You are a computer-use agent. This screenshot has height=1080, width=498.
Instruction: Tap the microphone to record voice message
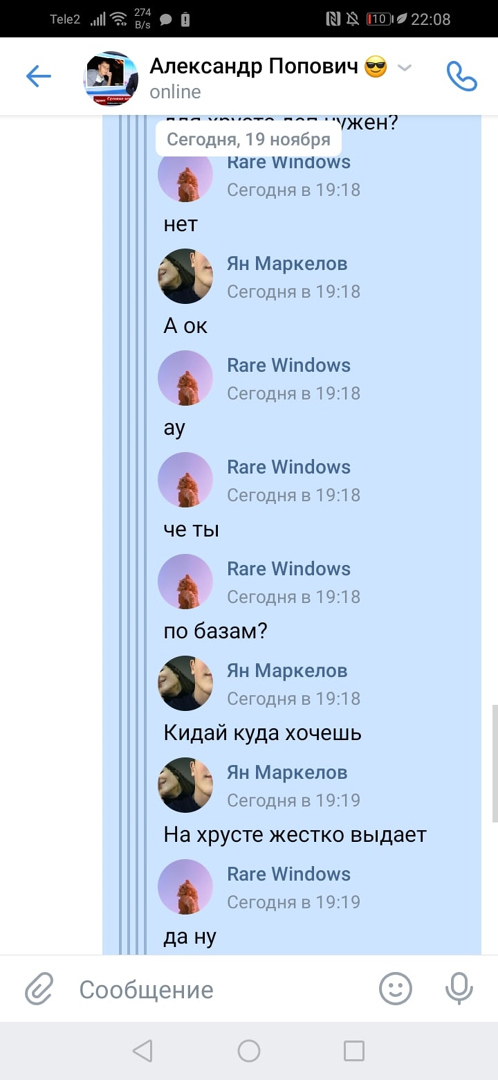click(x=459, y=989)
